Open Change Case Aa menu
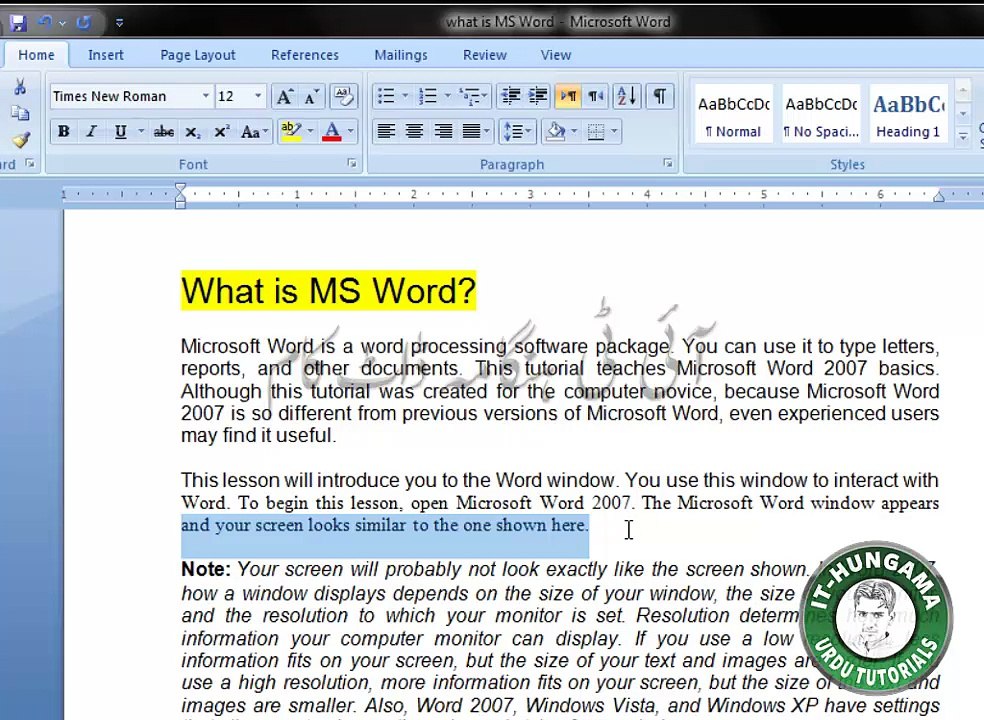The width and height of the screenshot is (984, 720). tap(254, 132)
